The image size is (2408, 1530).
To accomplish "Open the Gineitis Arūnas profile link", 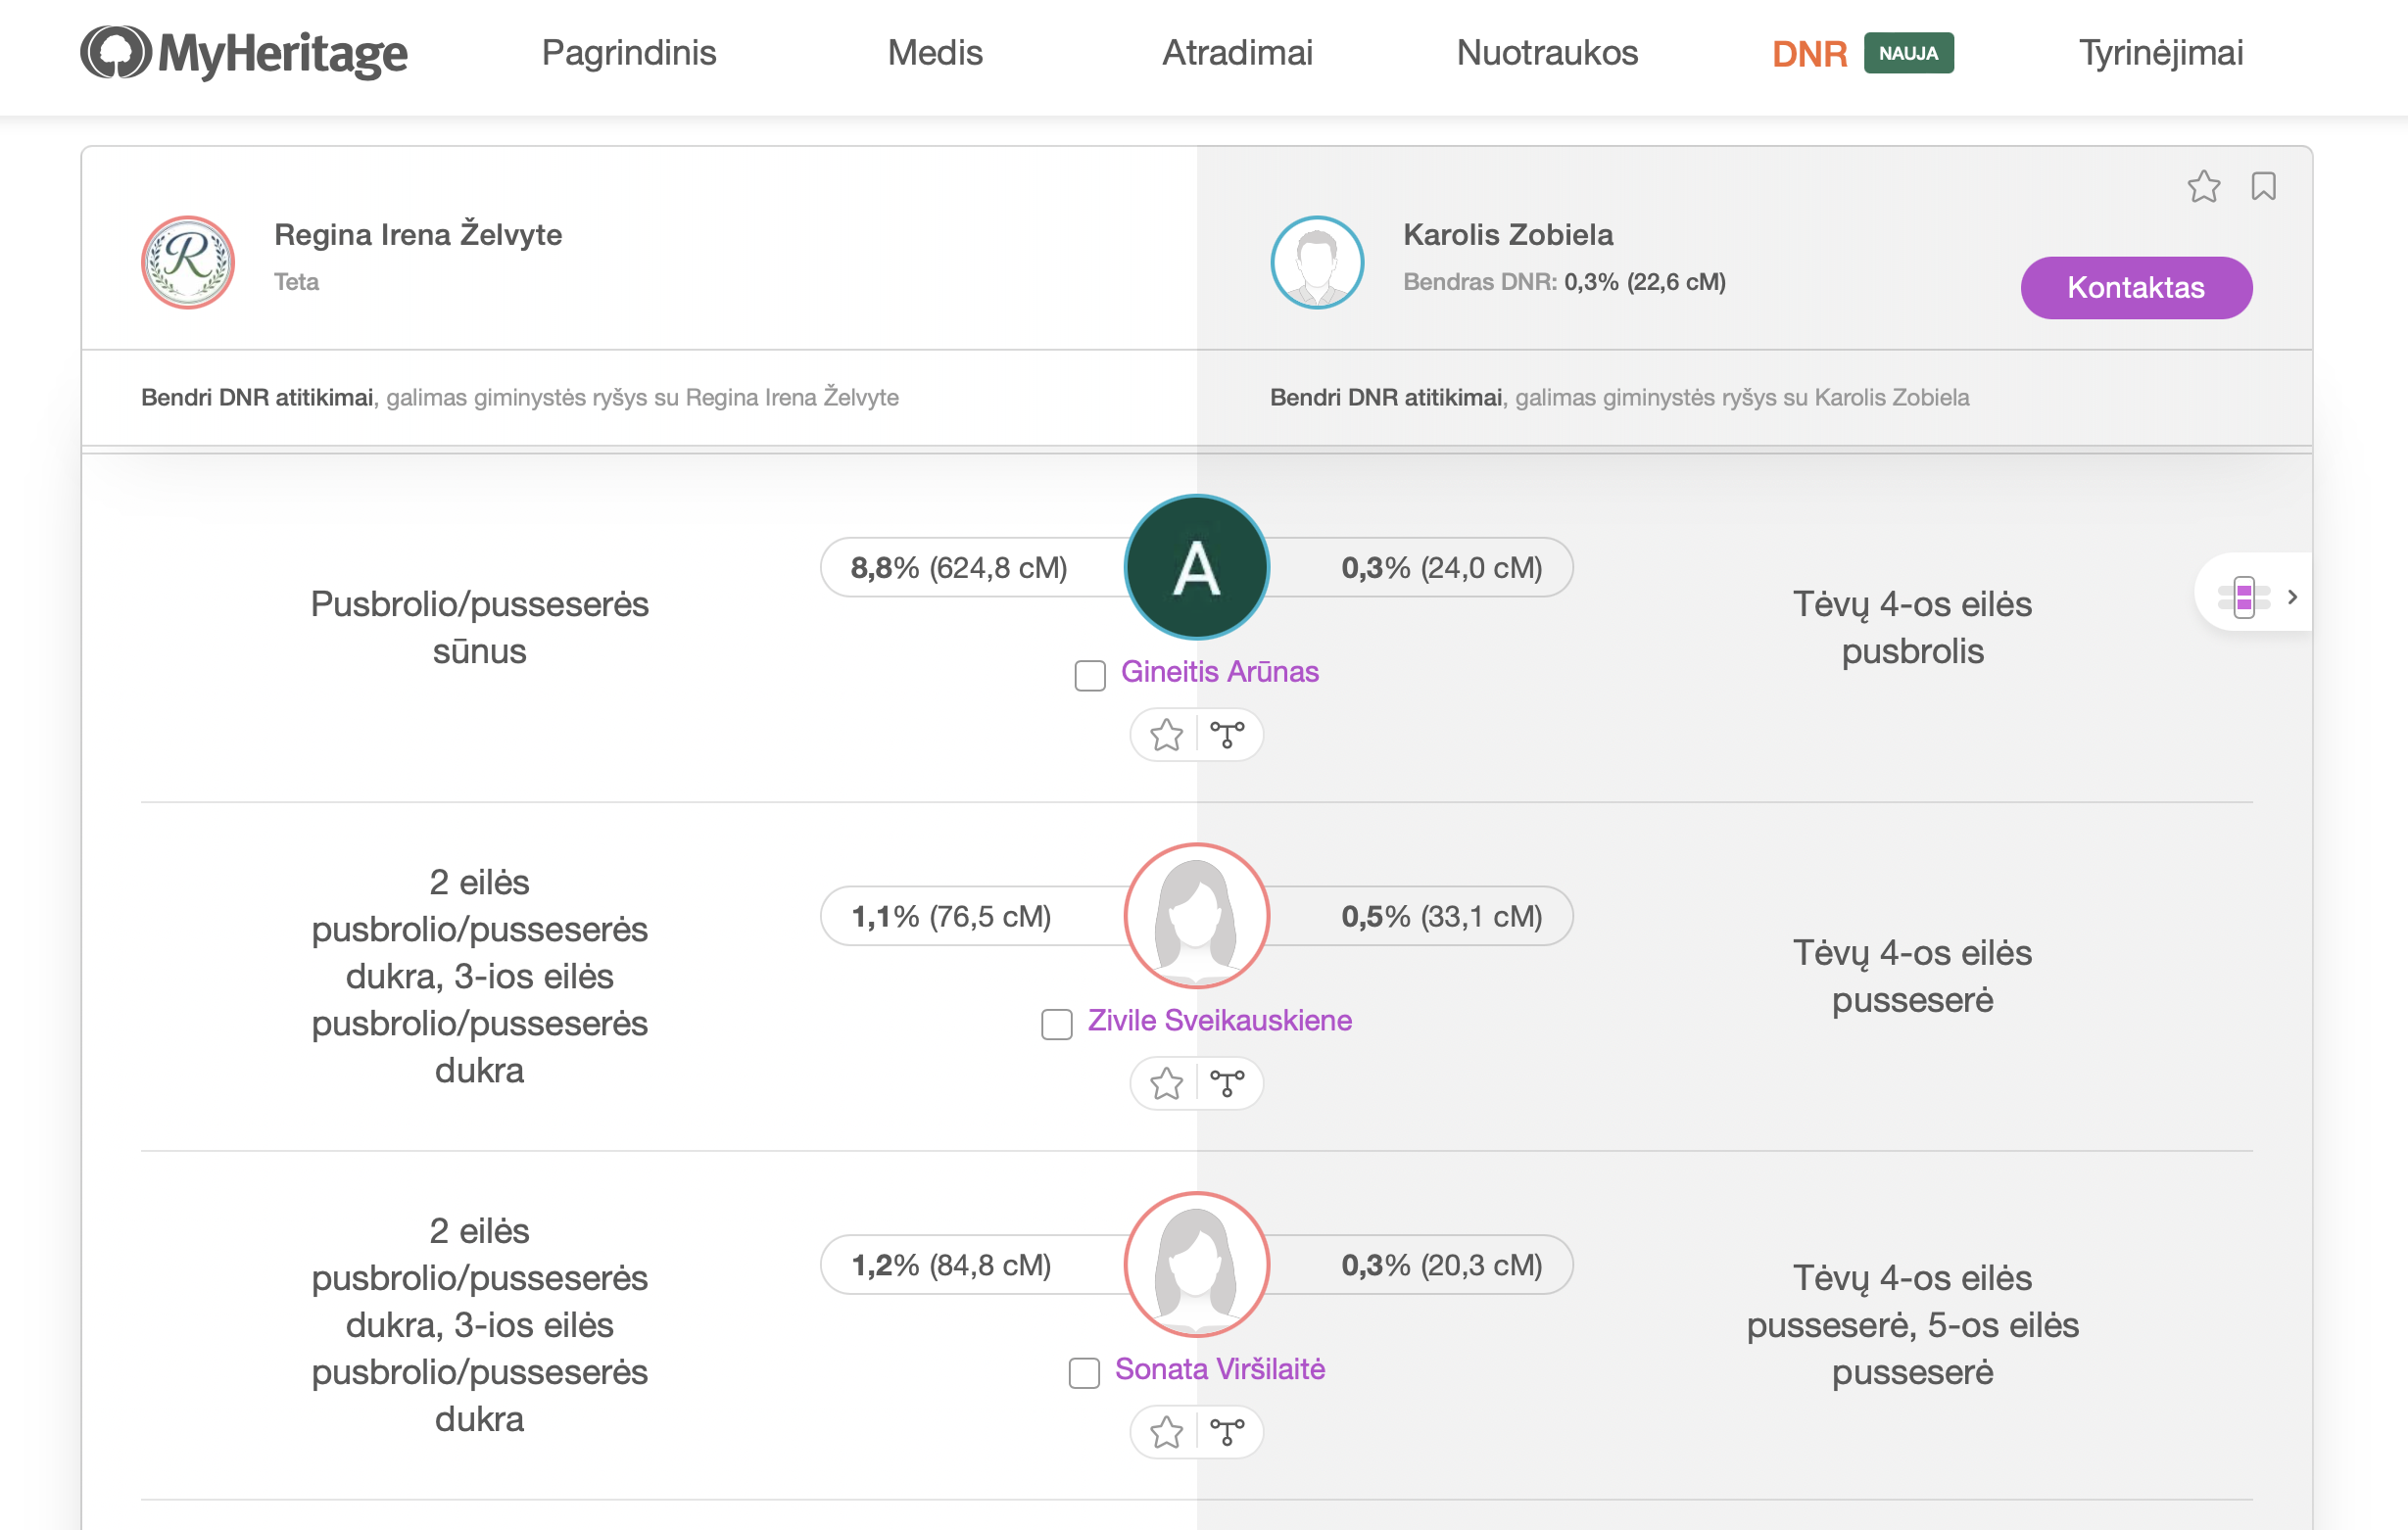I will 1219,672.
